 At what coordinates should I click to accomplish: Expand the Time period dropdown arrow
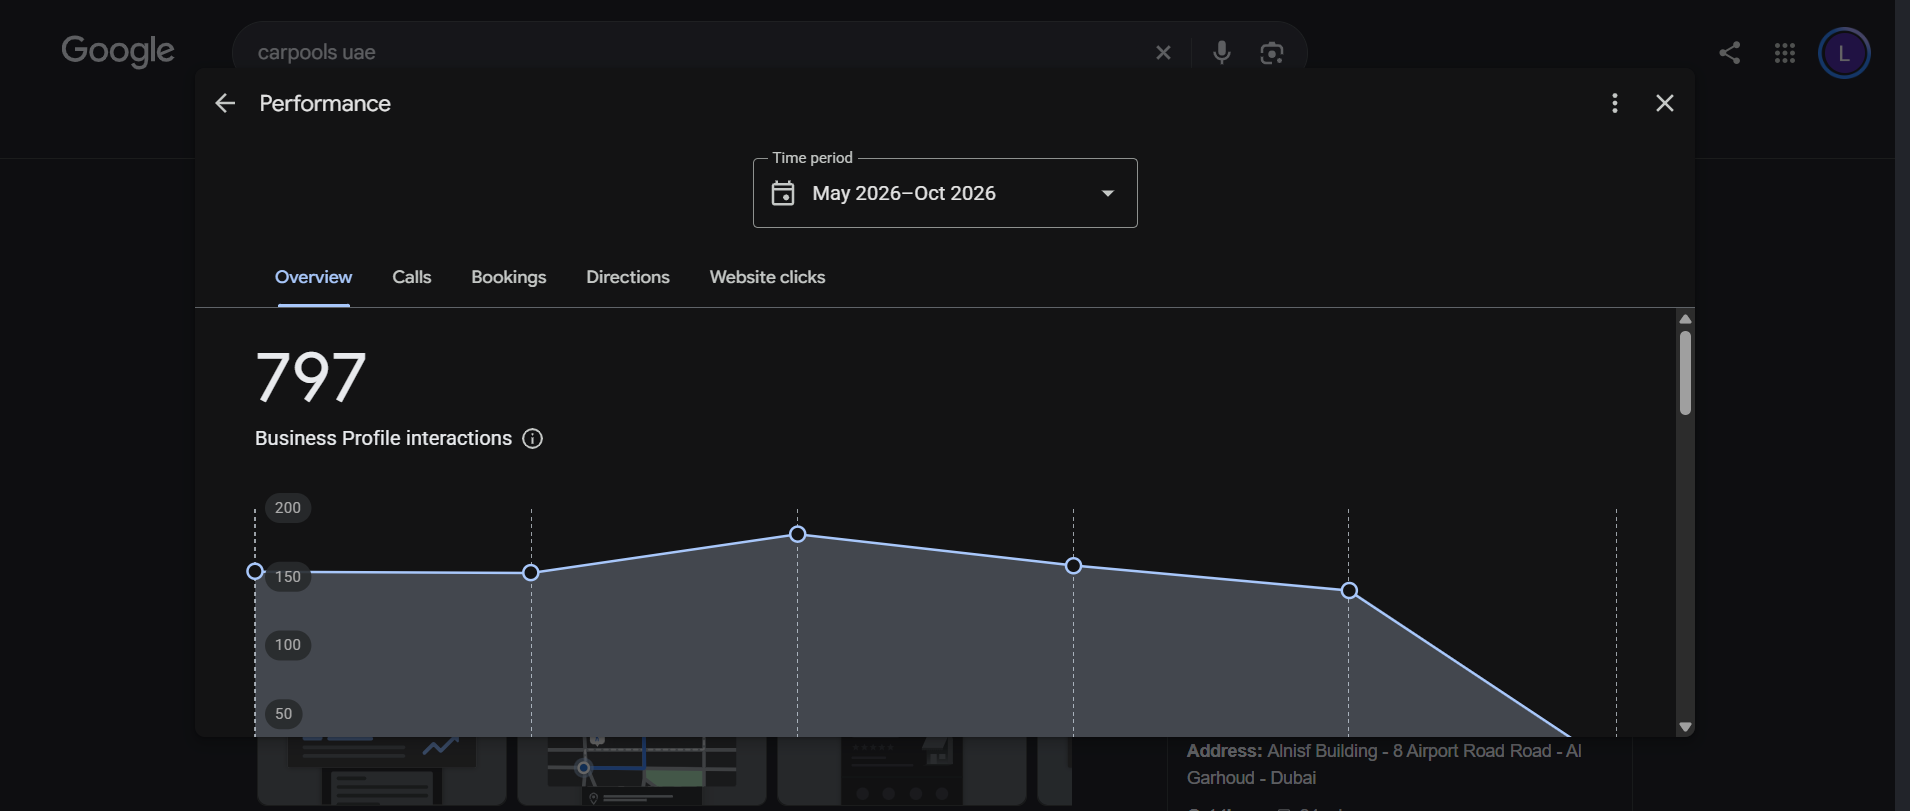point(1108,193)
